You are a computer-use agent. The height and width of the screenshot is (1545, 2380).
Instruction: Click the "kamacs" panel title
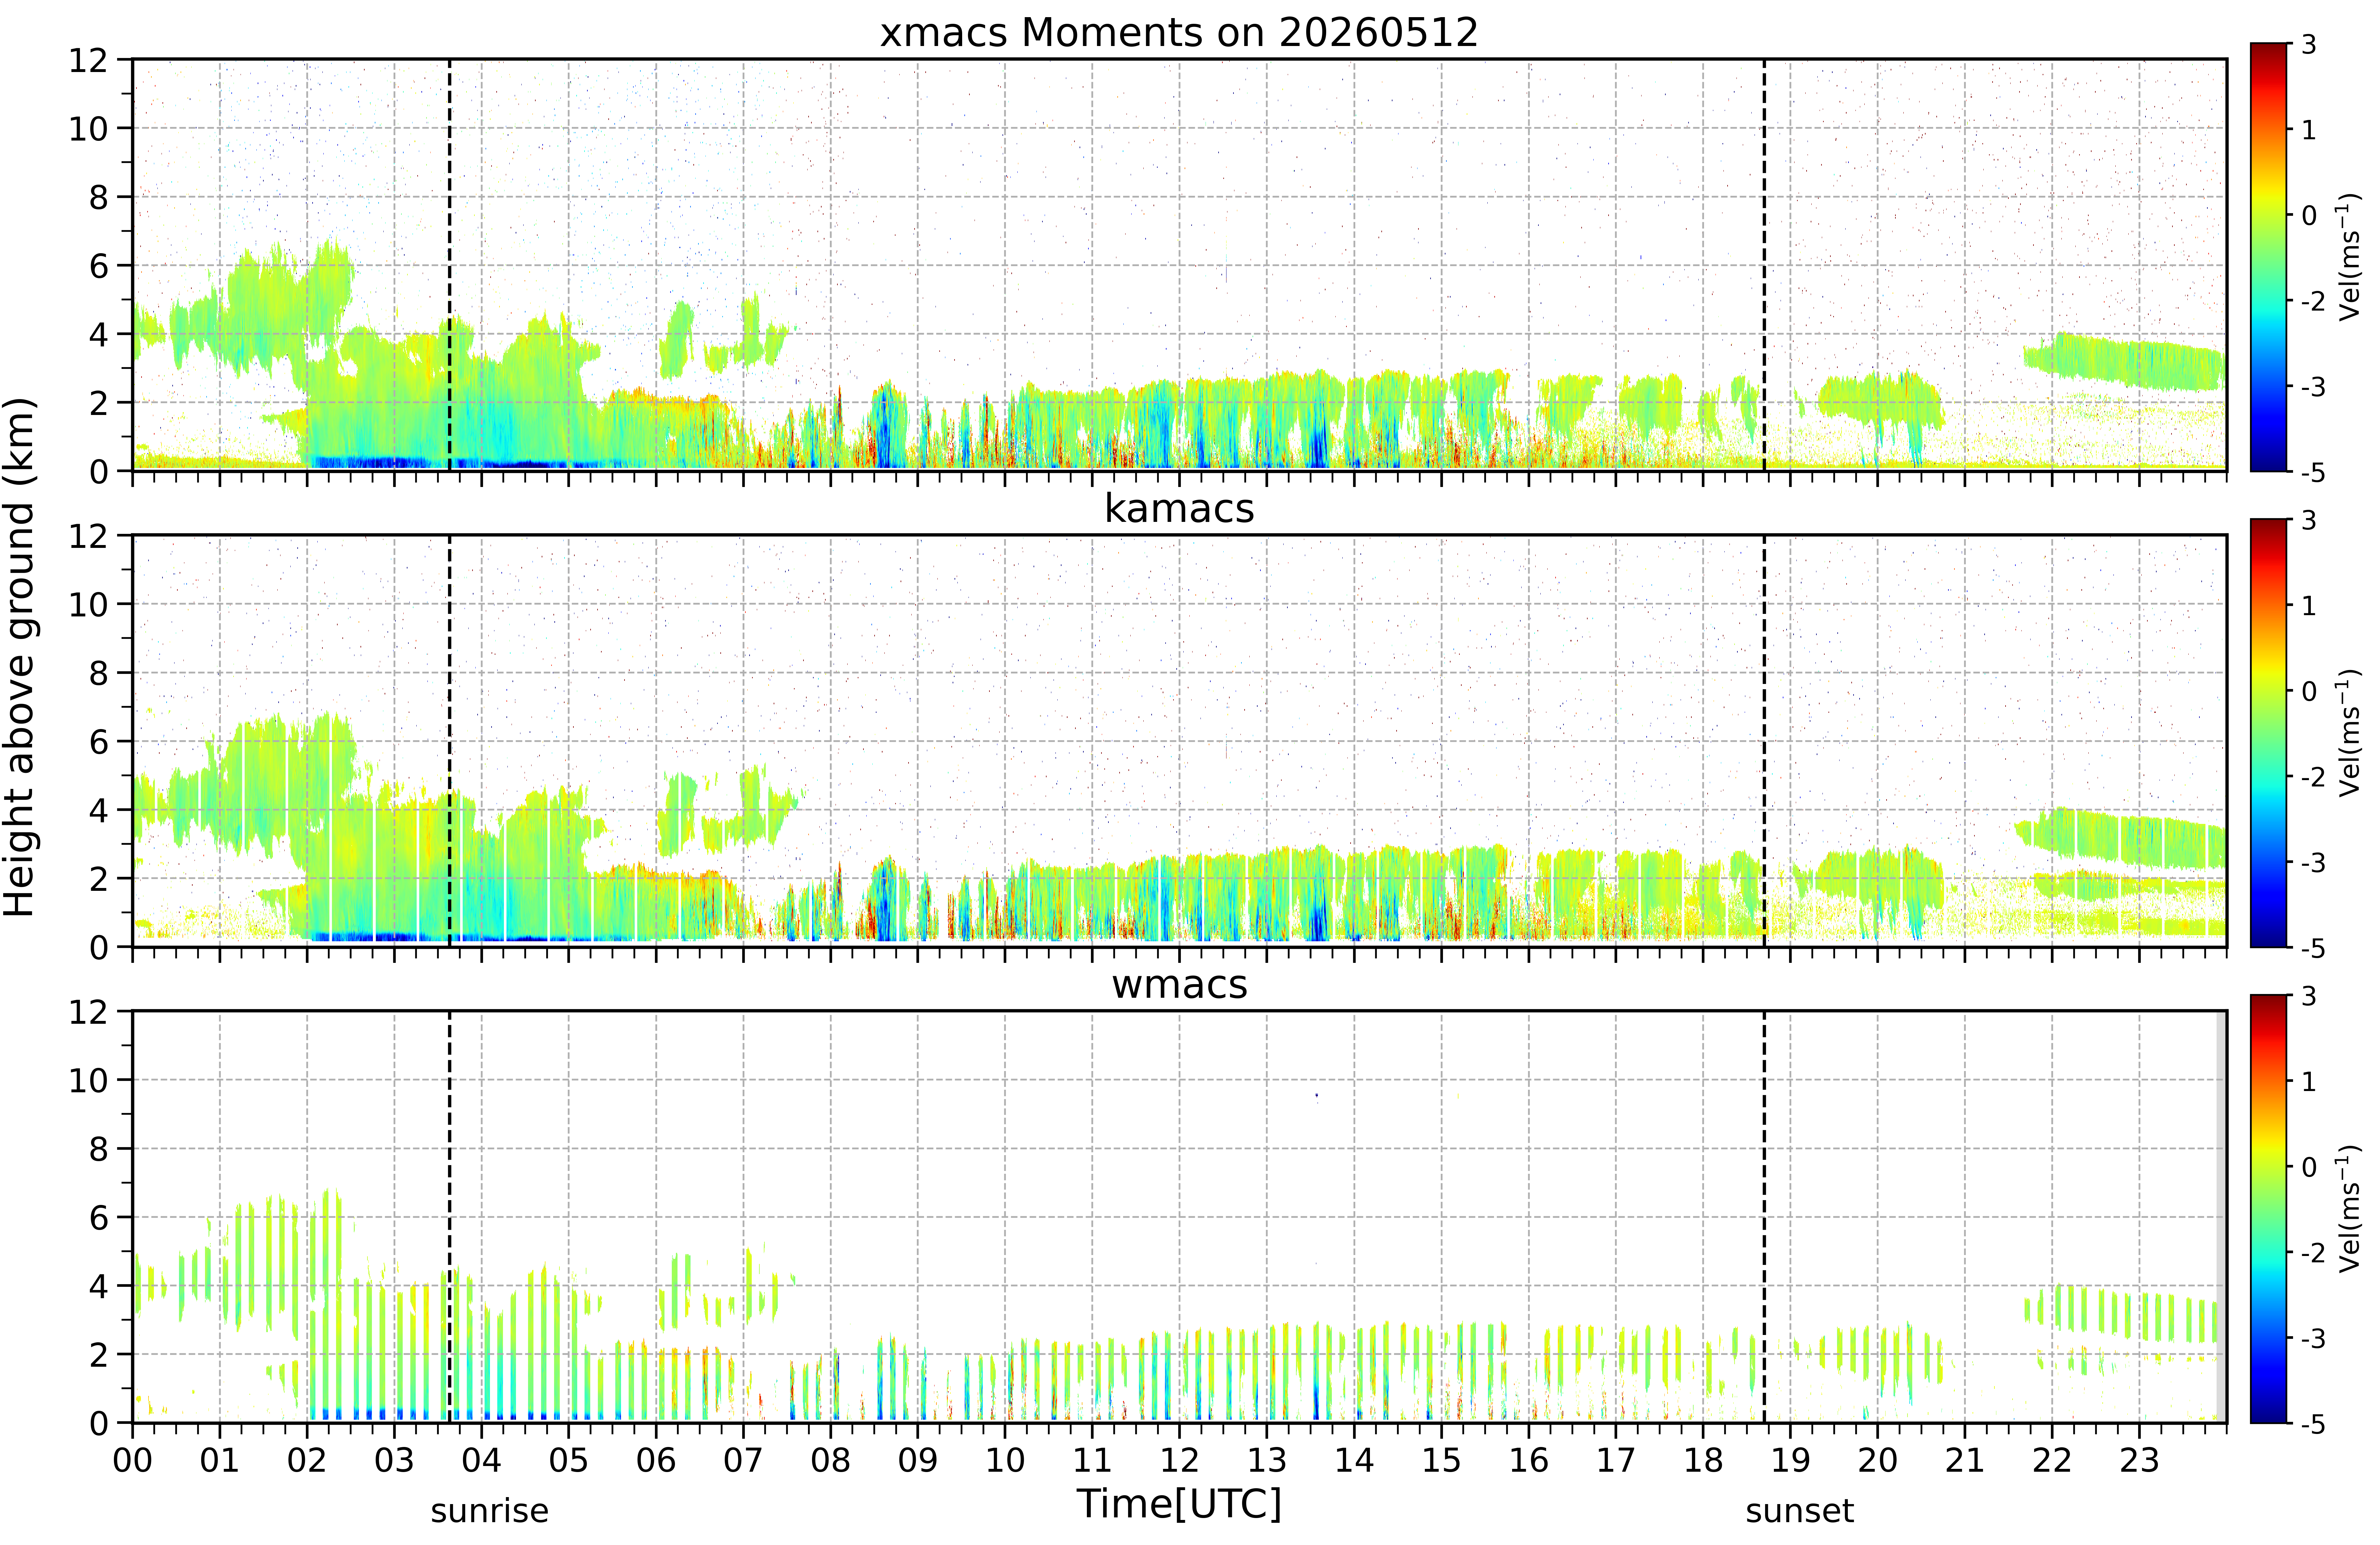coord(1179,508)
